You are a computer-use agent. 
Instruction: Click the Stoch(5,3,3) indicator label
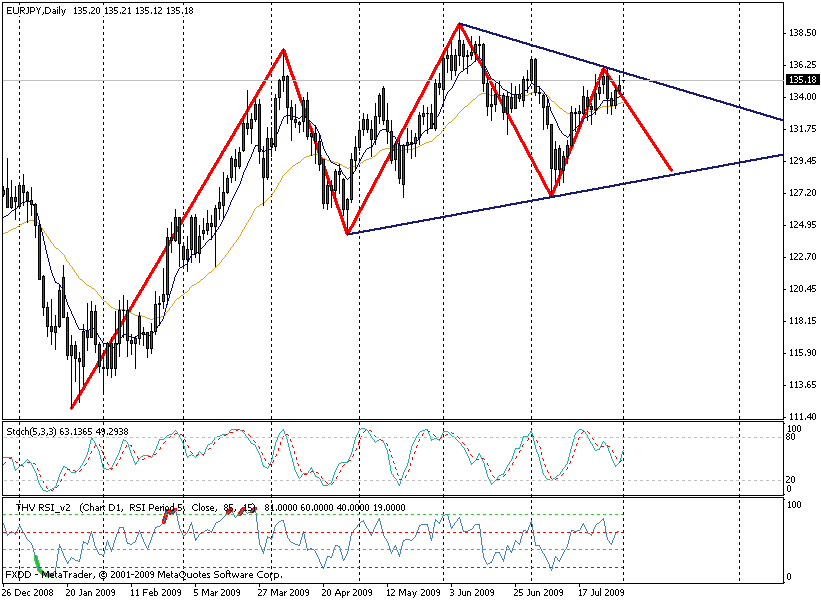click(28, 431)
